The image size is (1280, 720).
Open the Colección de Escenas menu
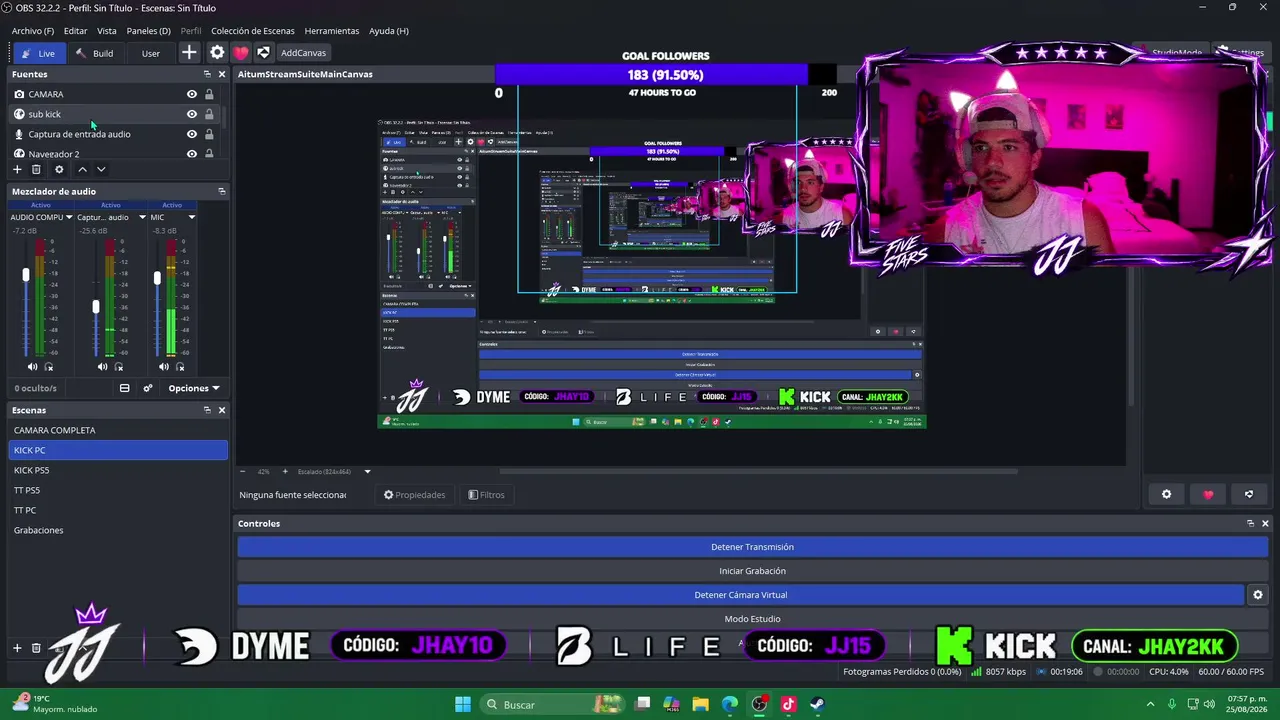point(253,31)
